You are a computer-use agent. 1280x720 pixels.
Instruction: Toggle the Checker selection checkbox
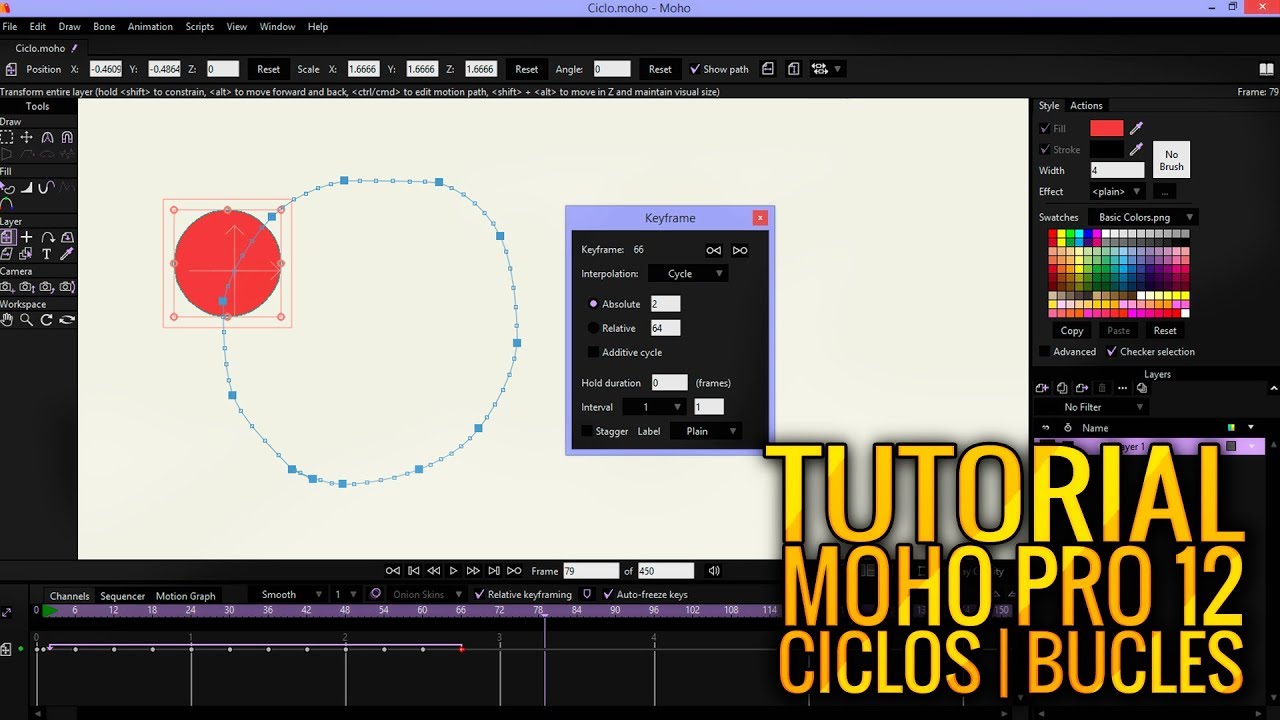click(x=1111, y=351)
